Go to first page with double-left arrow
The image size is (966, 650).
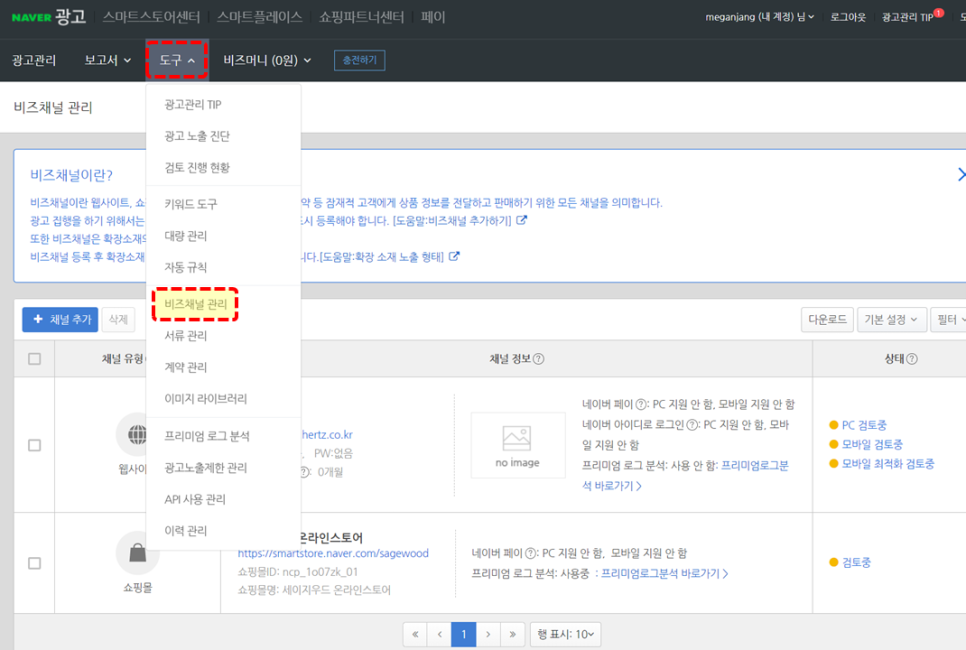[415, 634]
